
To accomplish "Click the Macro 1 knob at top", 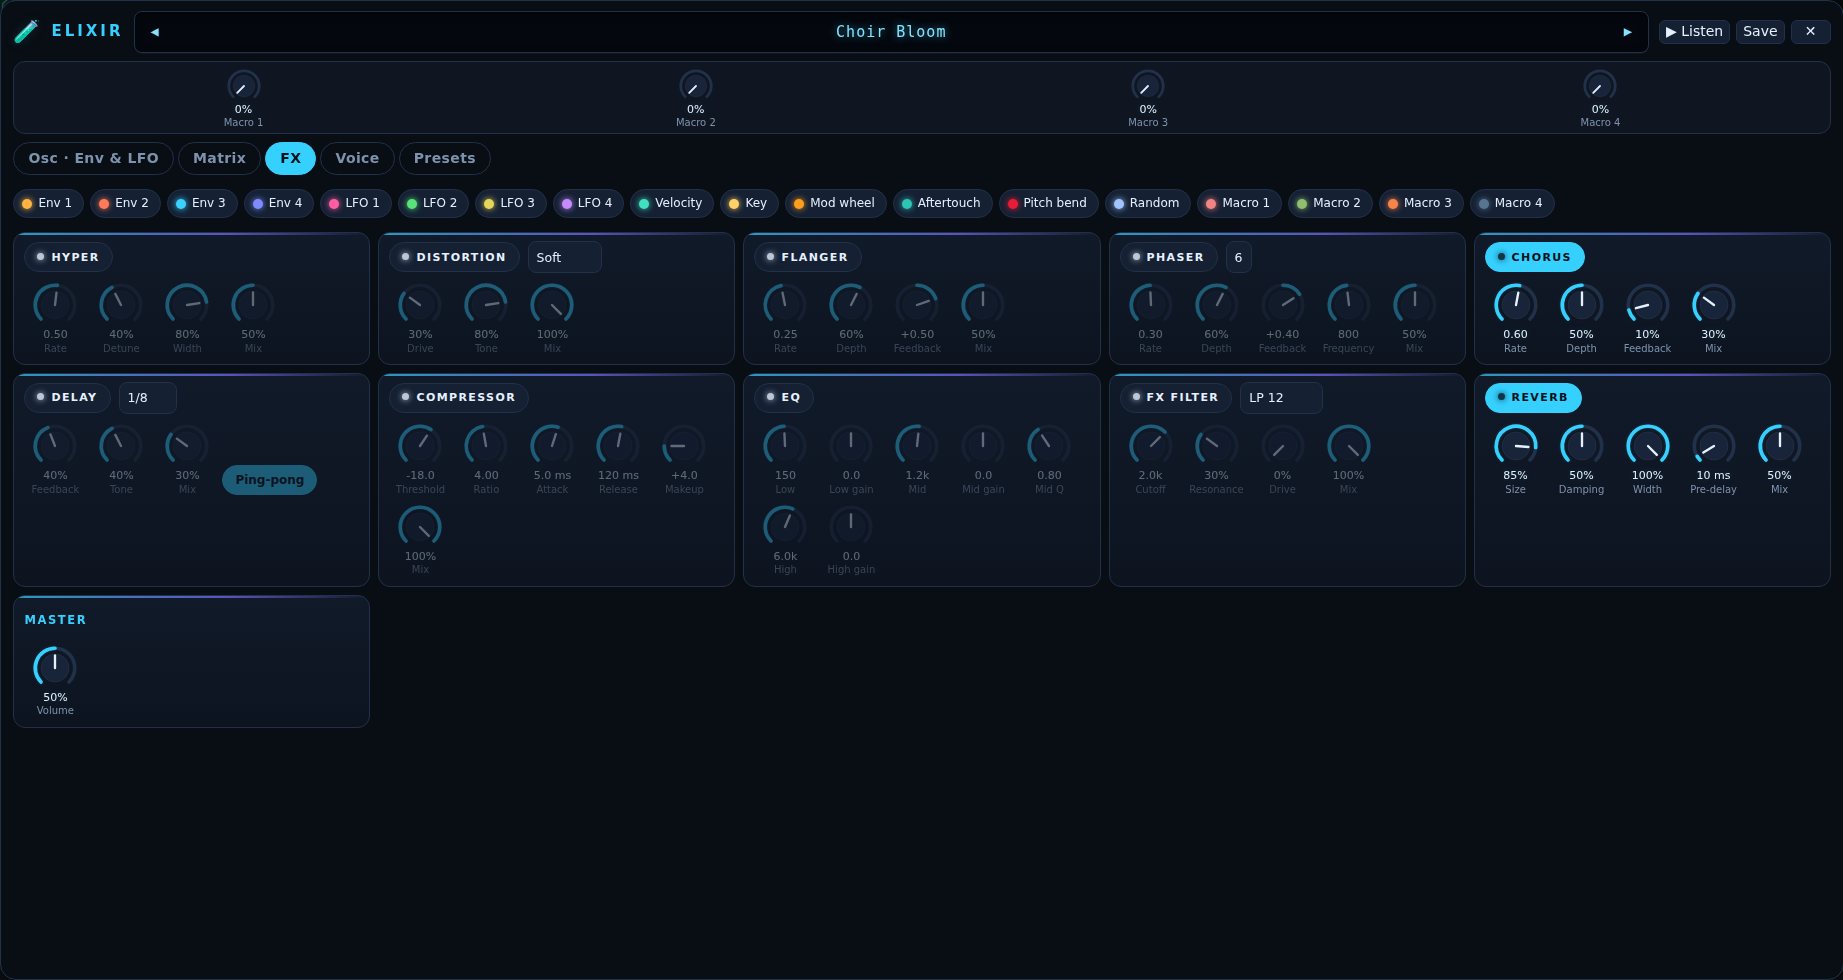I will coord(243,86).
